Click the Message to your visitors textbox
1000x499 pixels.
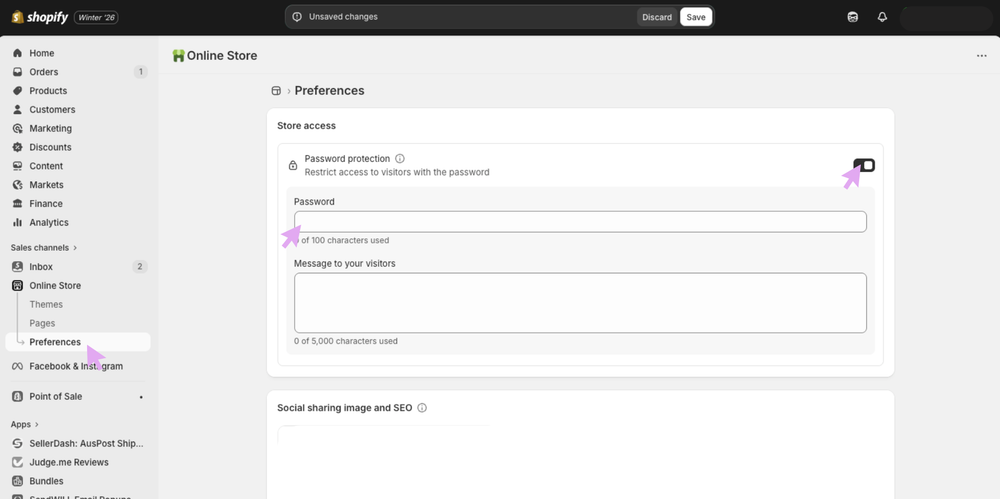point(580,302)
